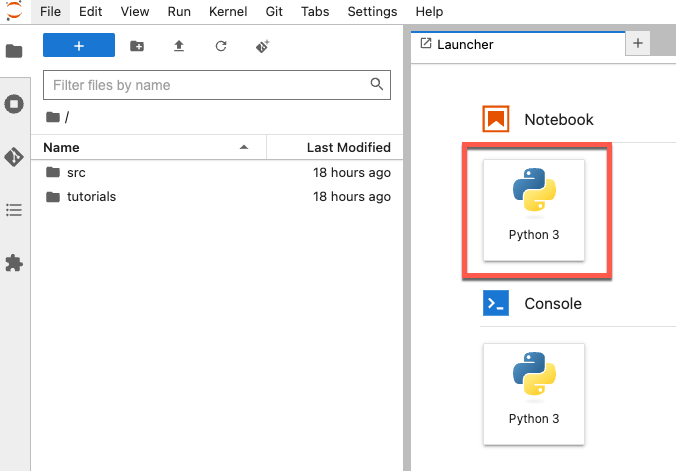Create a new folder in file browser
This screenshot has width=676, height=471.
point(137,46)
